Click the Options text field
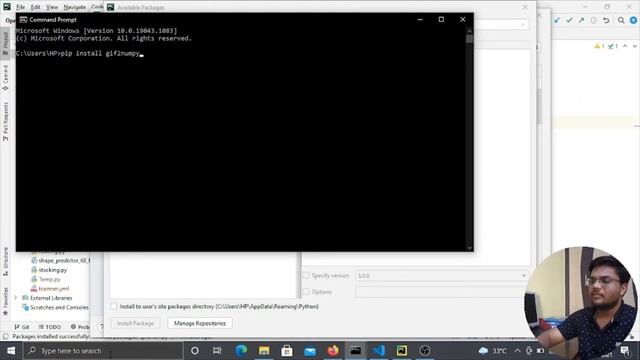The width and height of the screenshot is (640, 360). (x=442, y=292)
